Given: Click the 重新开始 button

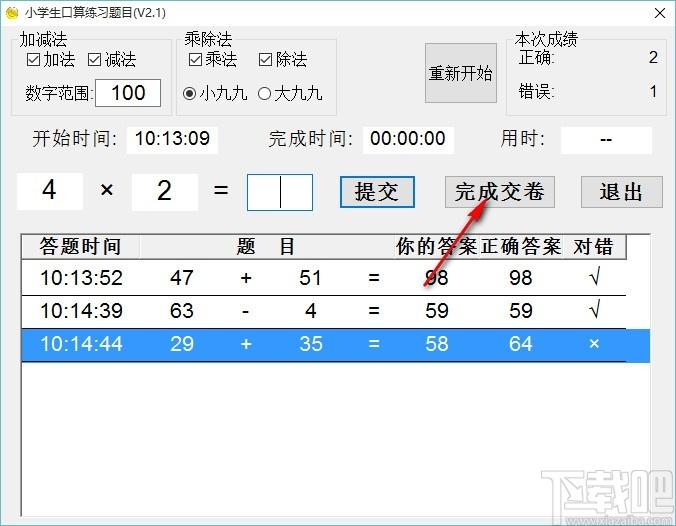Looking at the screenshot, I should point(460,73).
